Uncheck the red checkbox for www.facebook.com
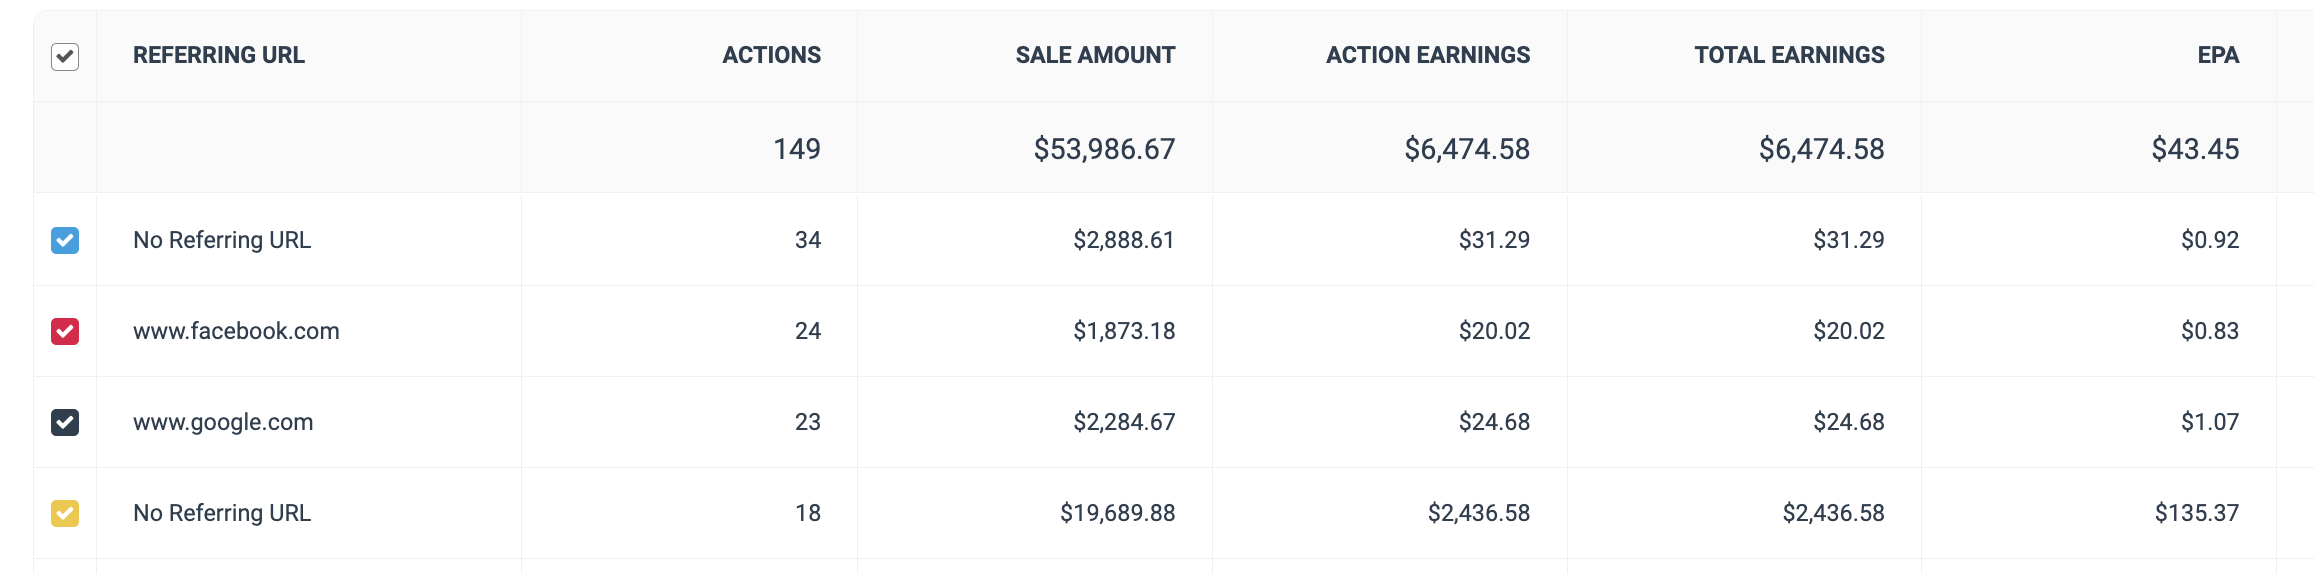 coord(65,331)
